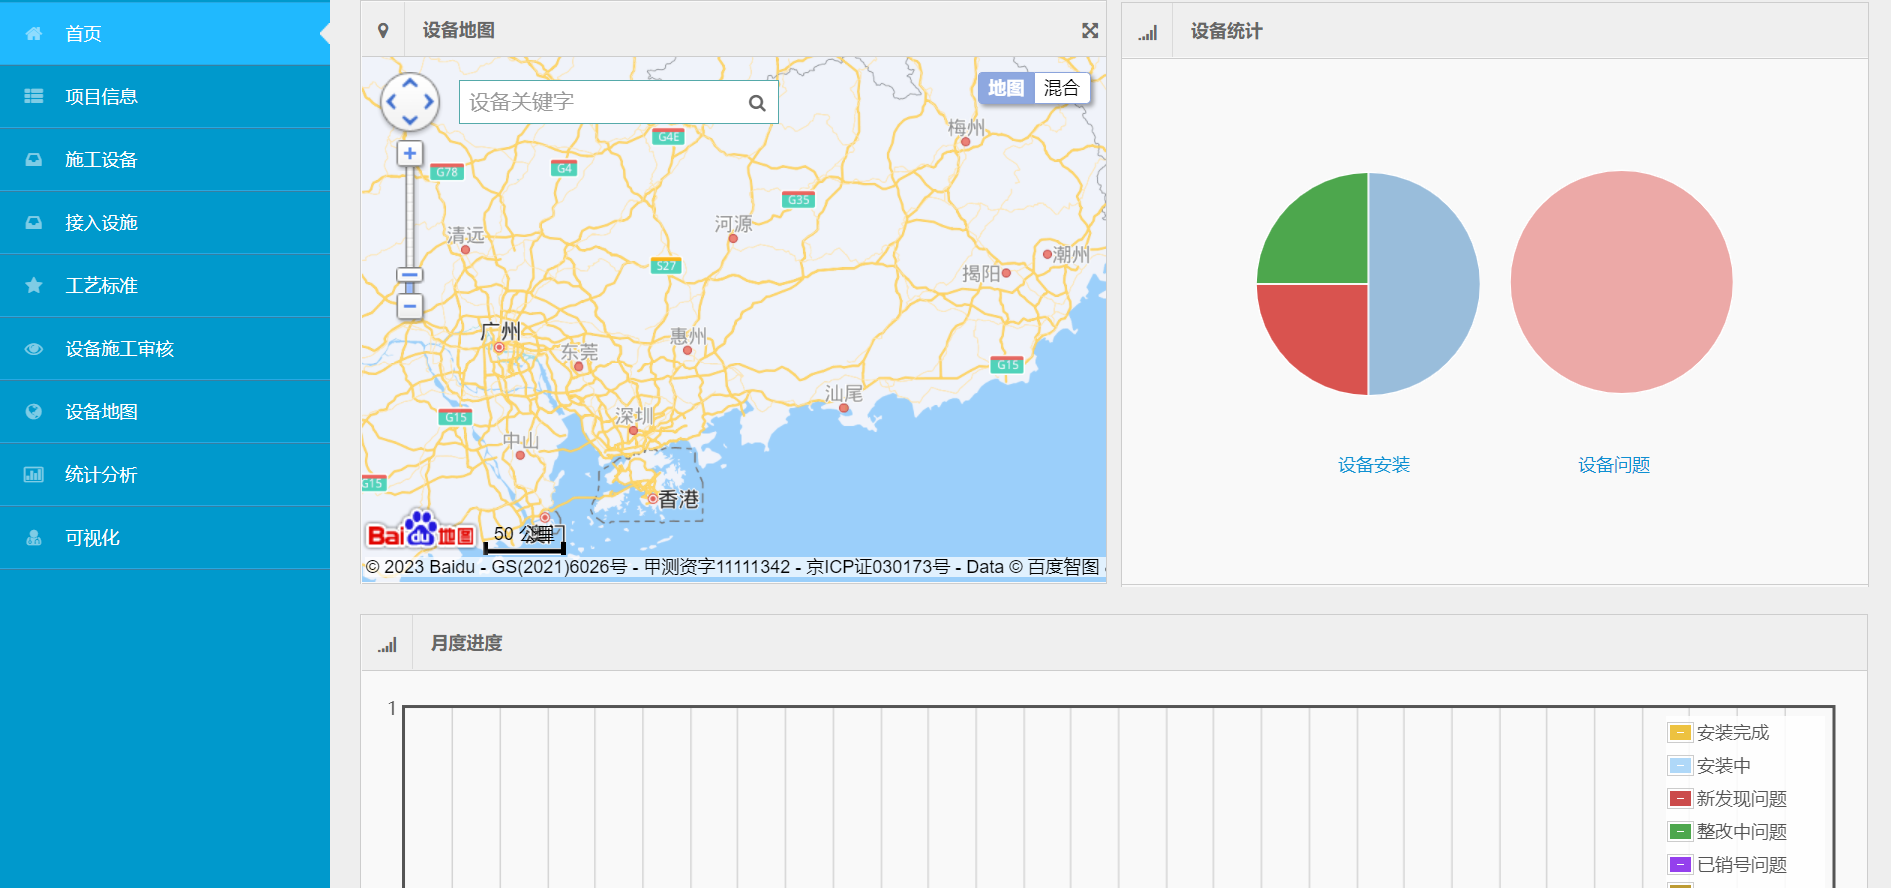Click the chart icon beside 统计分析

(x=34, y=474)
